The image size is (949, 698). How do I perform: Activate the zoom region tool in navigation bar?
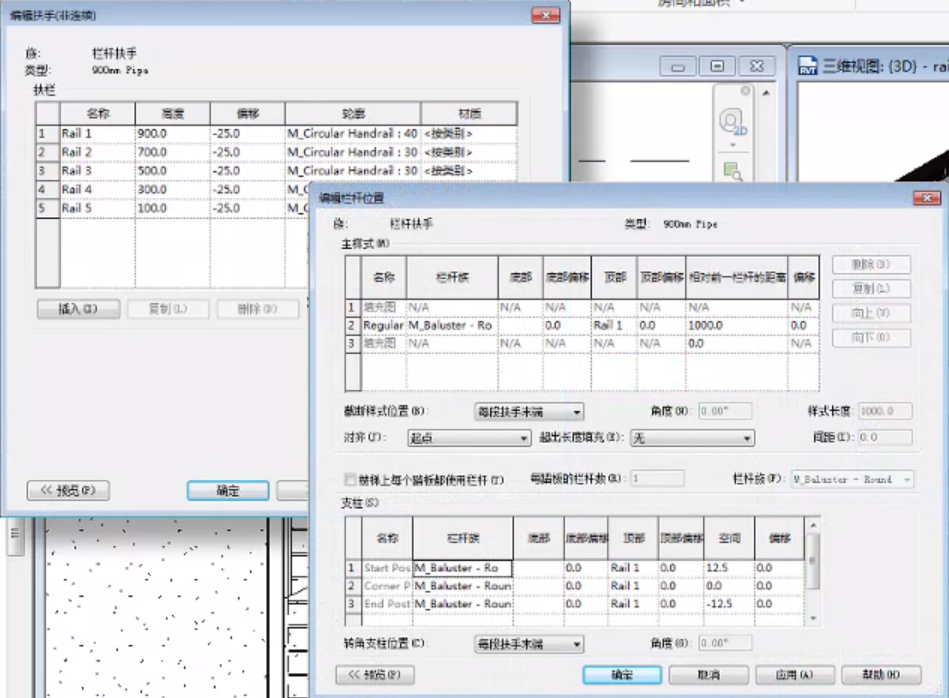[x=733, y=171]
